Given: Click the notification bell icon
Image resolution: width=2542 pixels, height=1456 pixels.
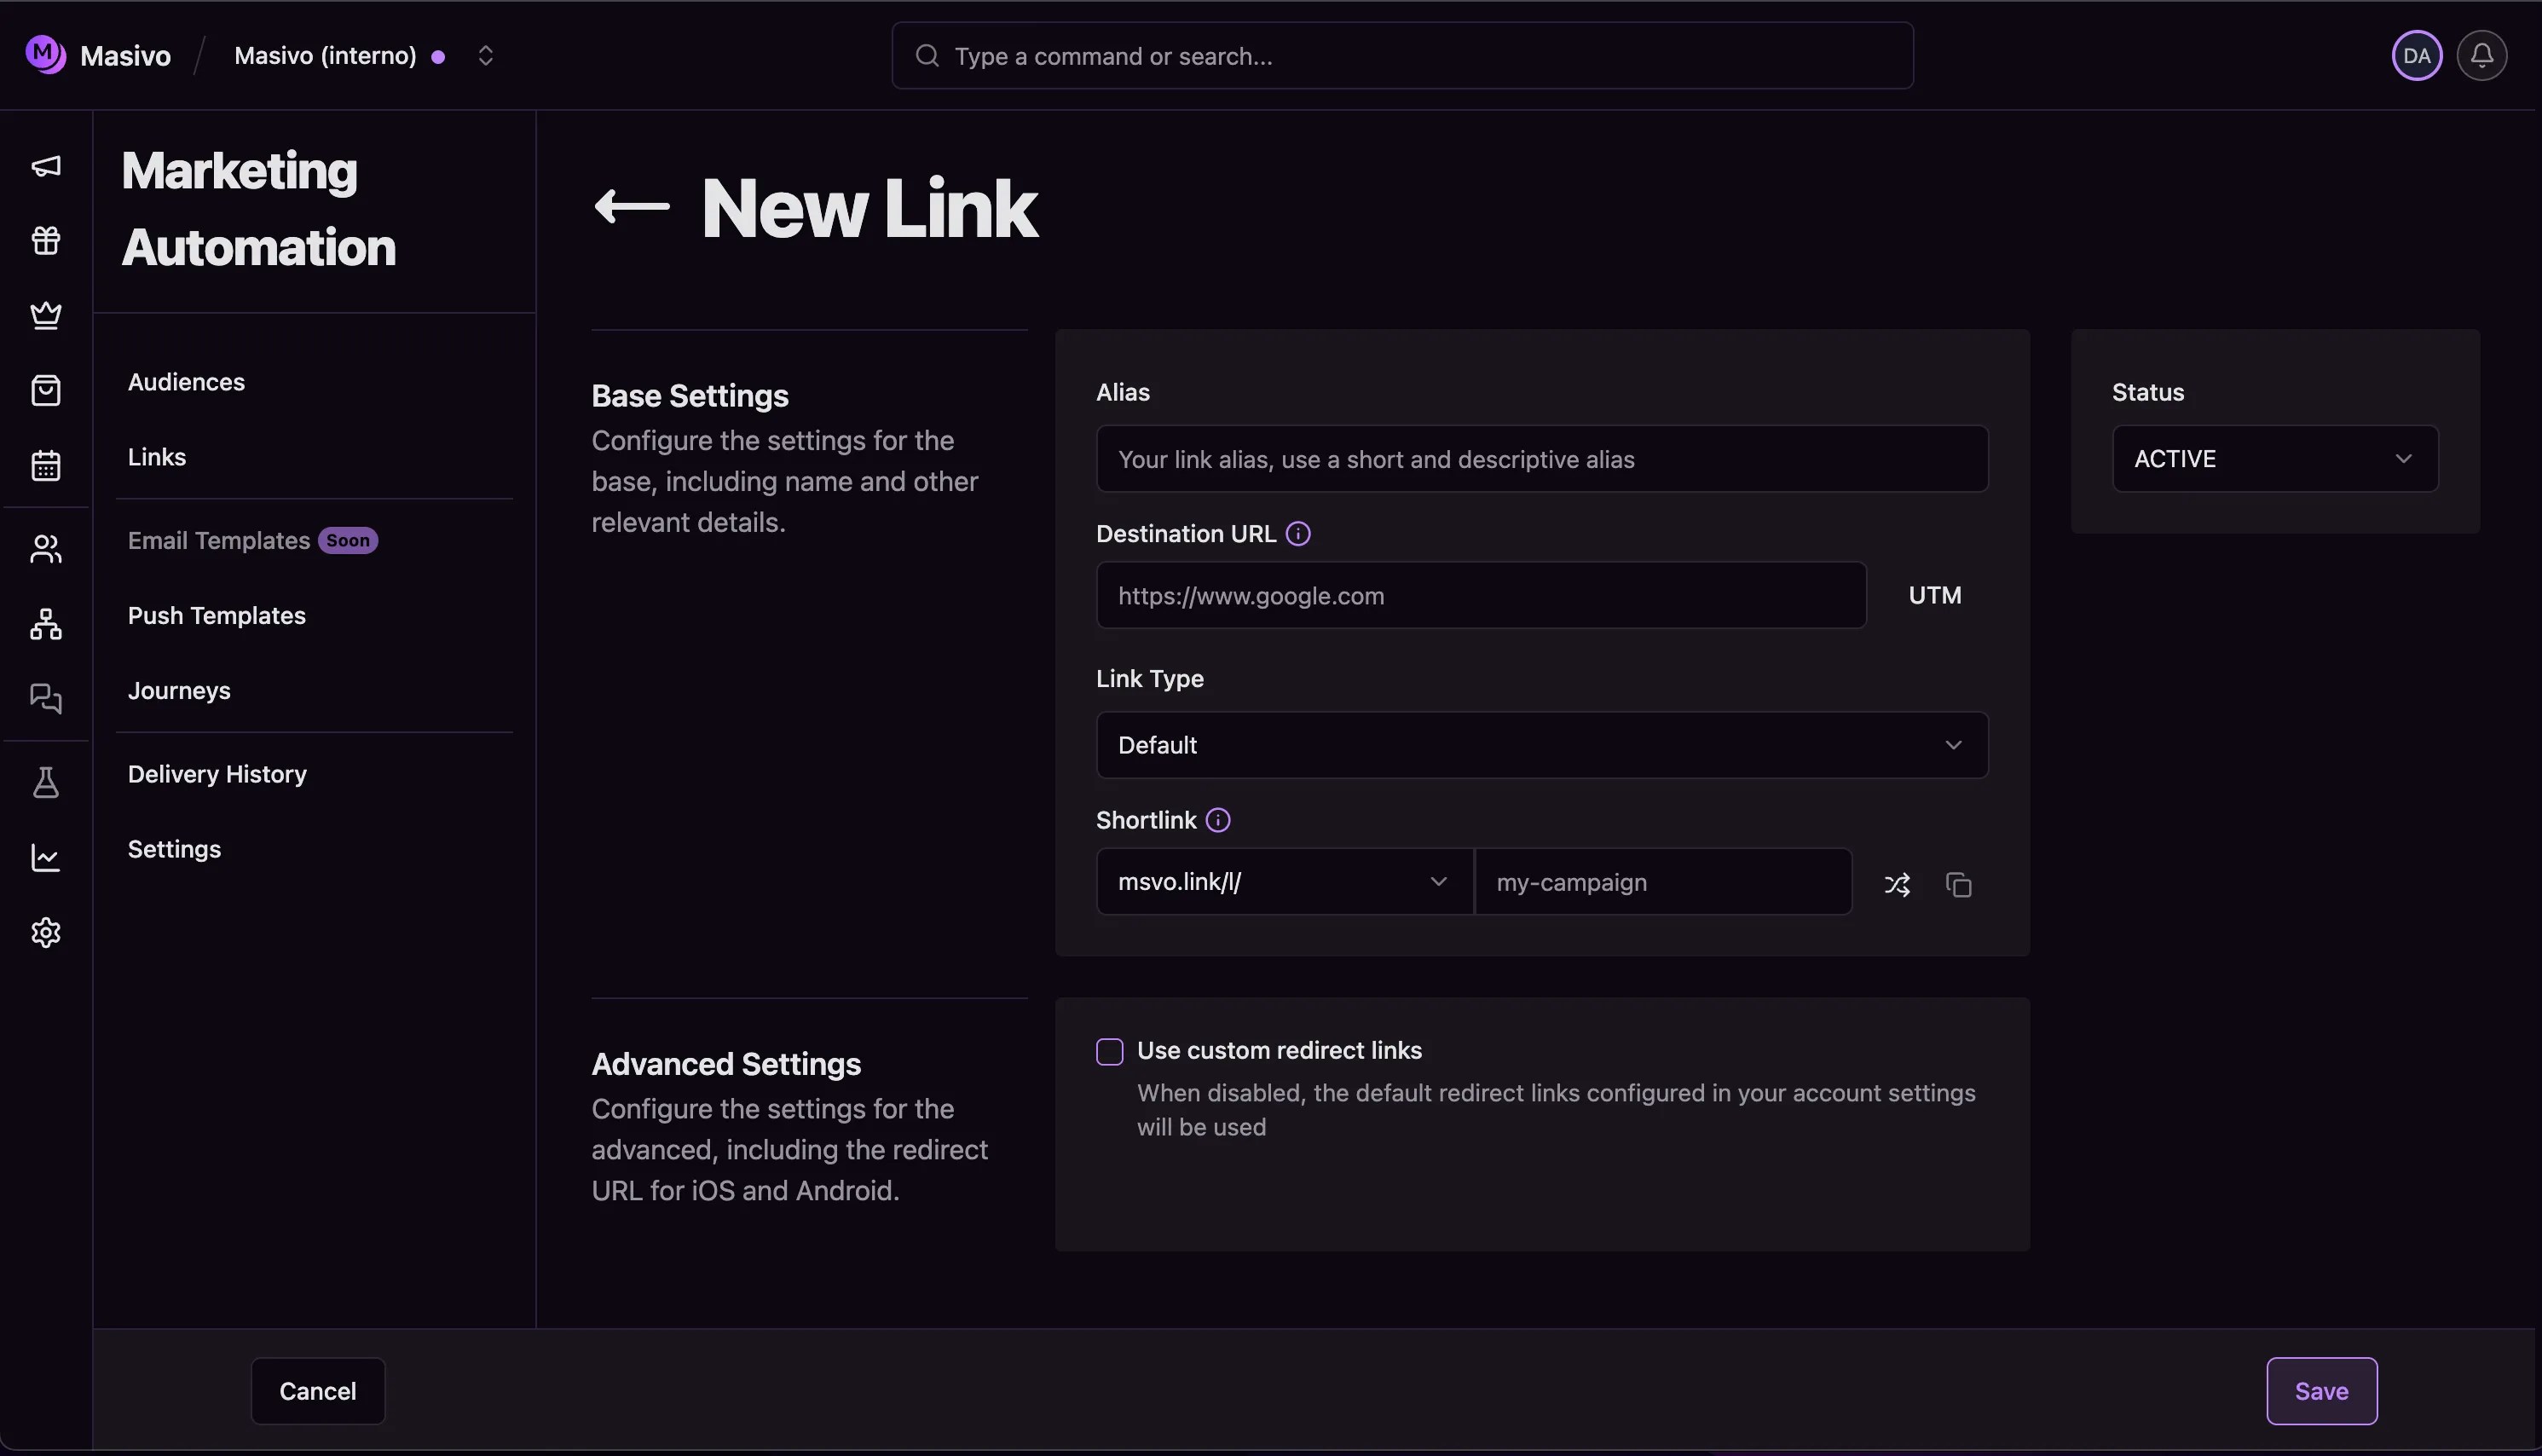Looking at the screenshot, I should (2481, 56).
